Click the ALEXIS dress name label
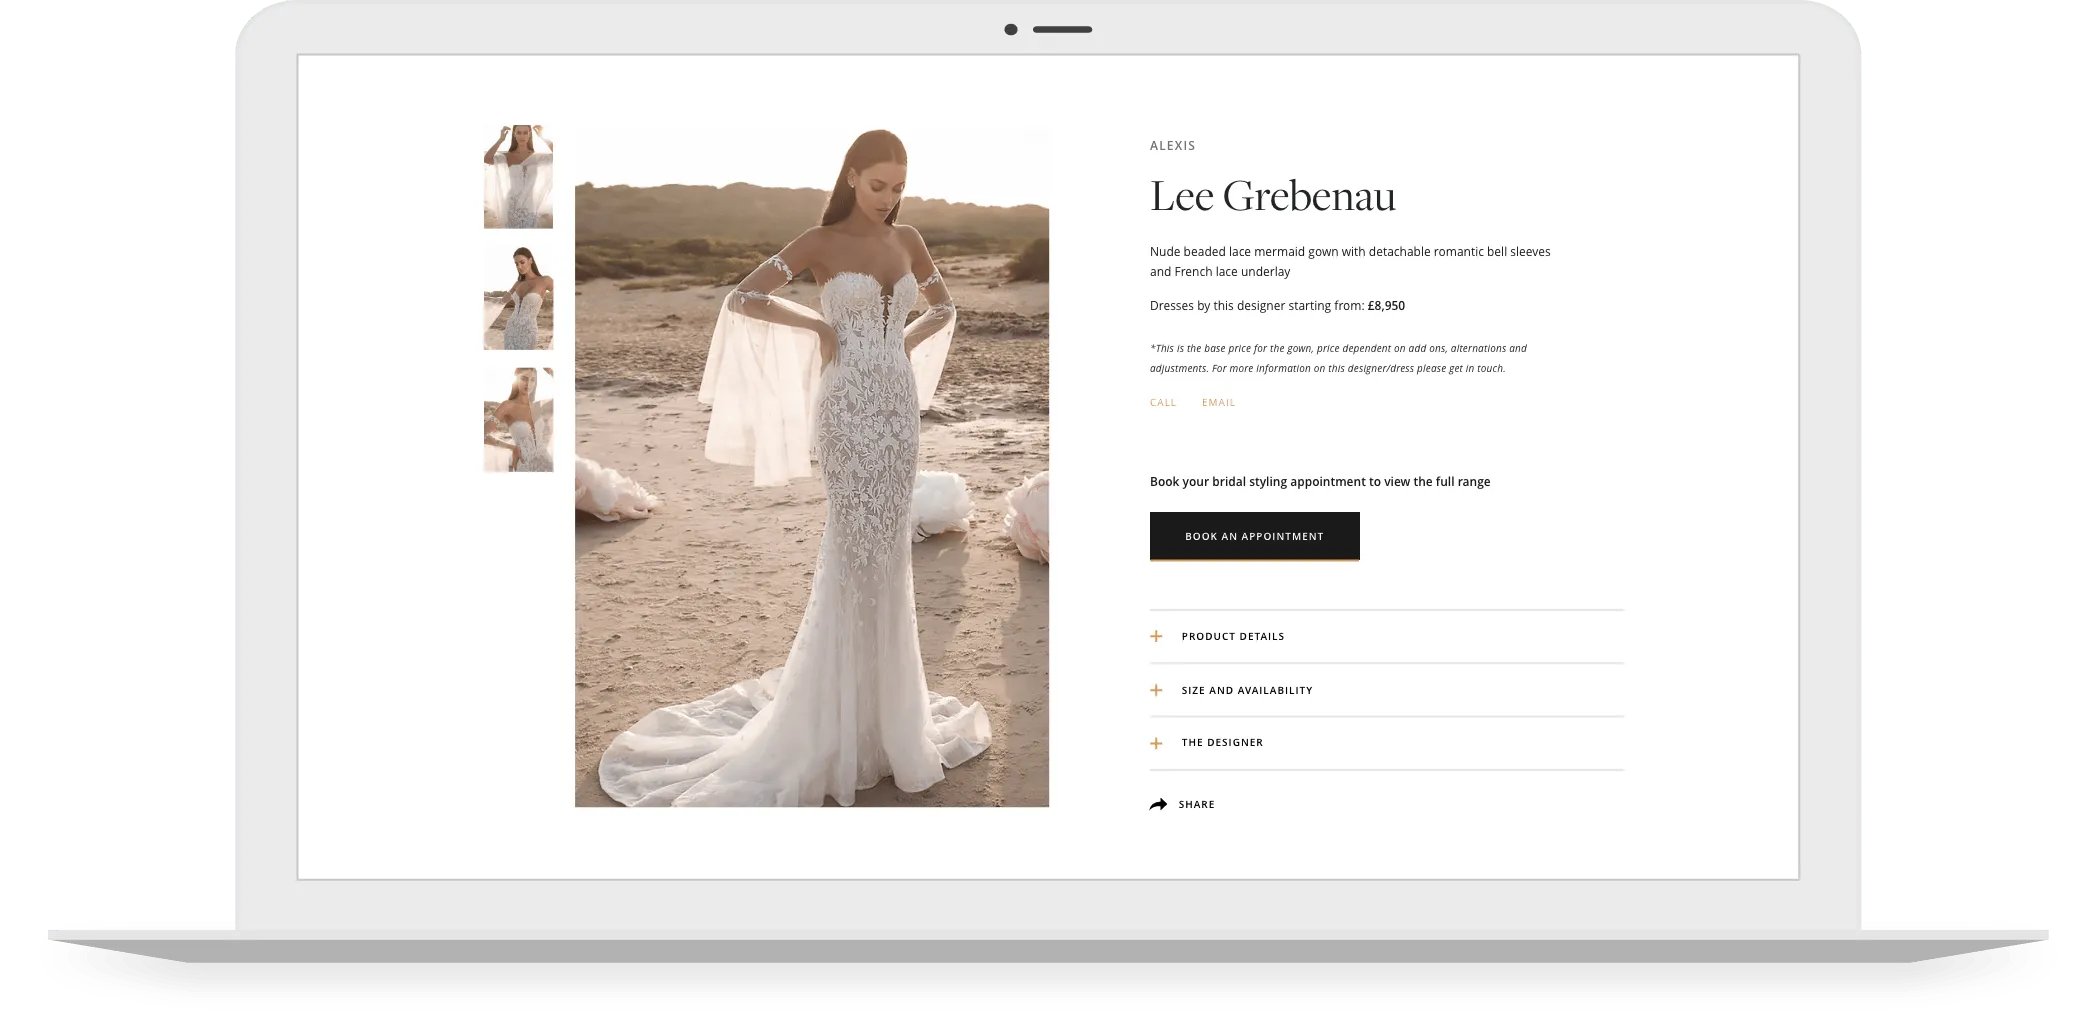The width and height of the screenshot is (2097, 1025). [1172, 146]
